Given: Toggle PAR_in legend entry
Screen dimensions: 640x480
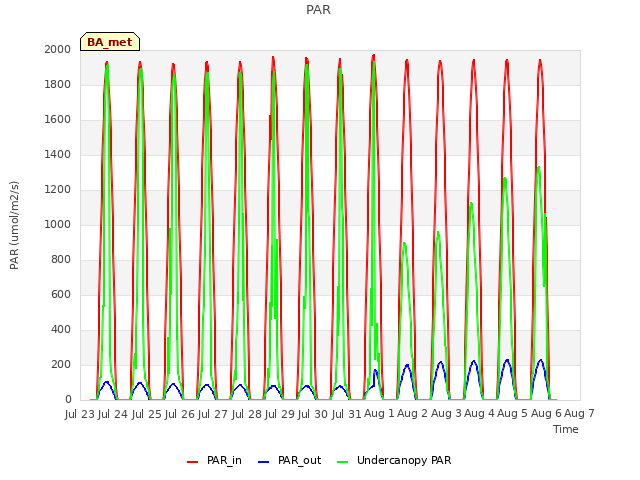Looking at the screenshot, I should 214,460.
